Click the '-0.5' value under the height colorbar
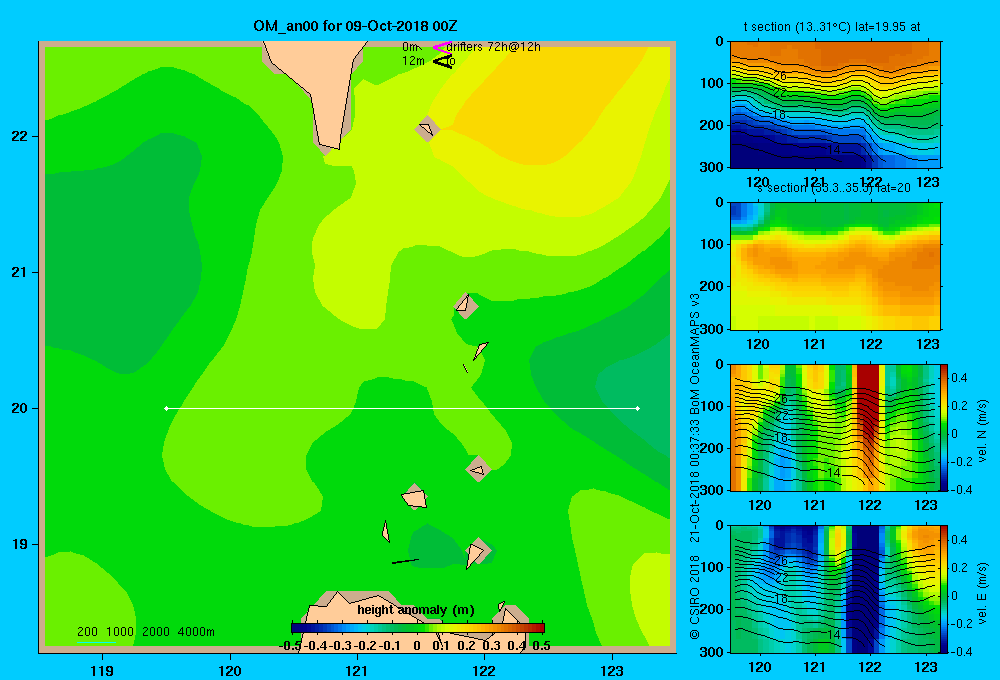Image resolution: width=1000 pixels, height=680 pixels. [x=290, y=646]
